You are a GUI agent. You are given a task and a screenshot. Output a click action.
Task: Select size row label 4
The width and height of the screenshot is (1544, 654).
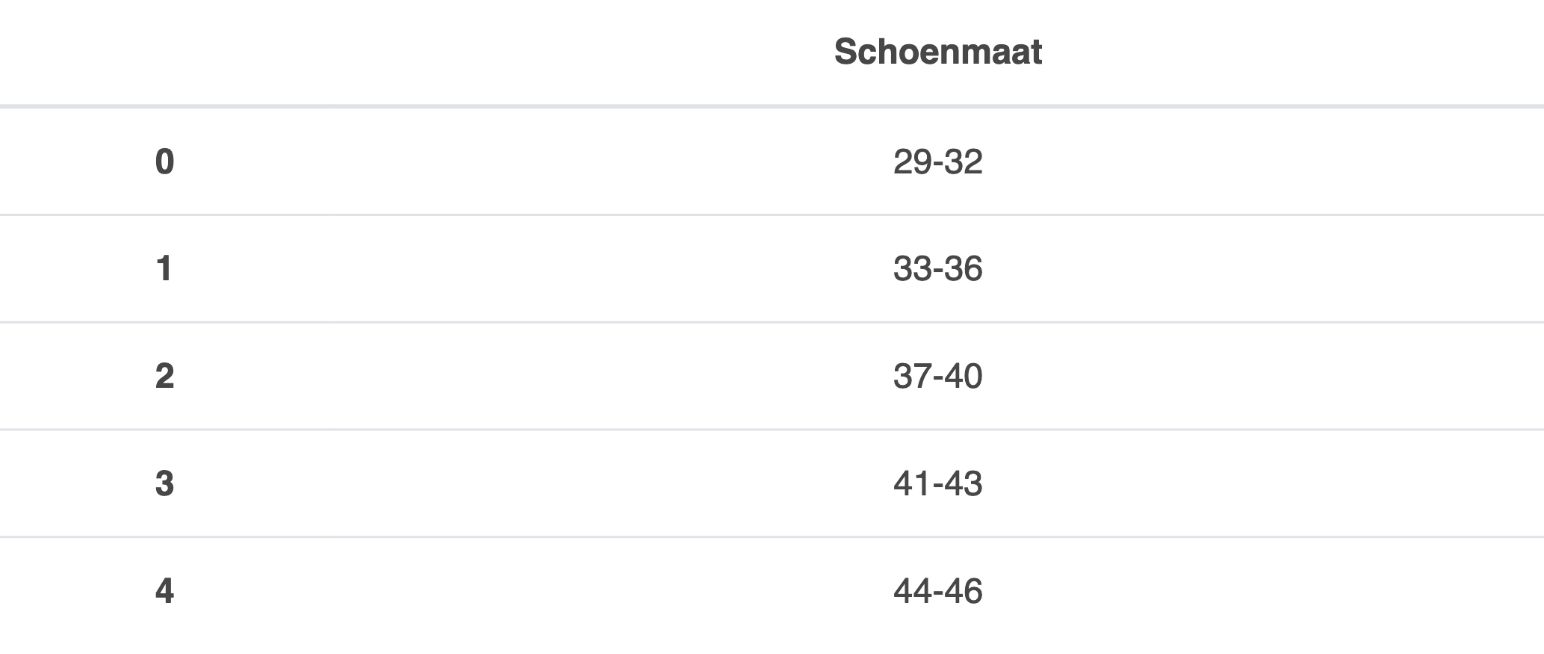click(165, 592)
